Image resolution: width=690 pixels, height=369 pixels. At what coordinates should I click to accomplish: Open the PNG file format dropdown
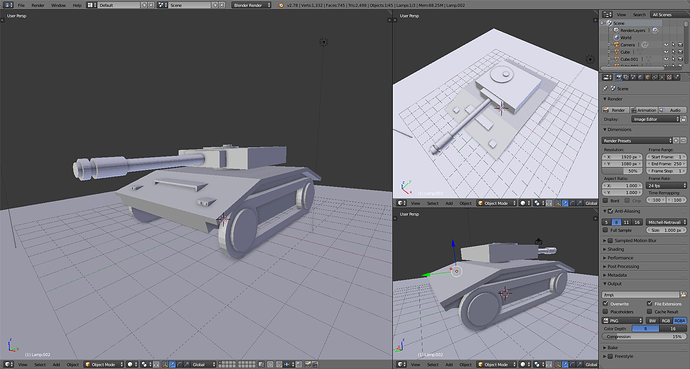coord(623,321)
